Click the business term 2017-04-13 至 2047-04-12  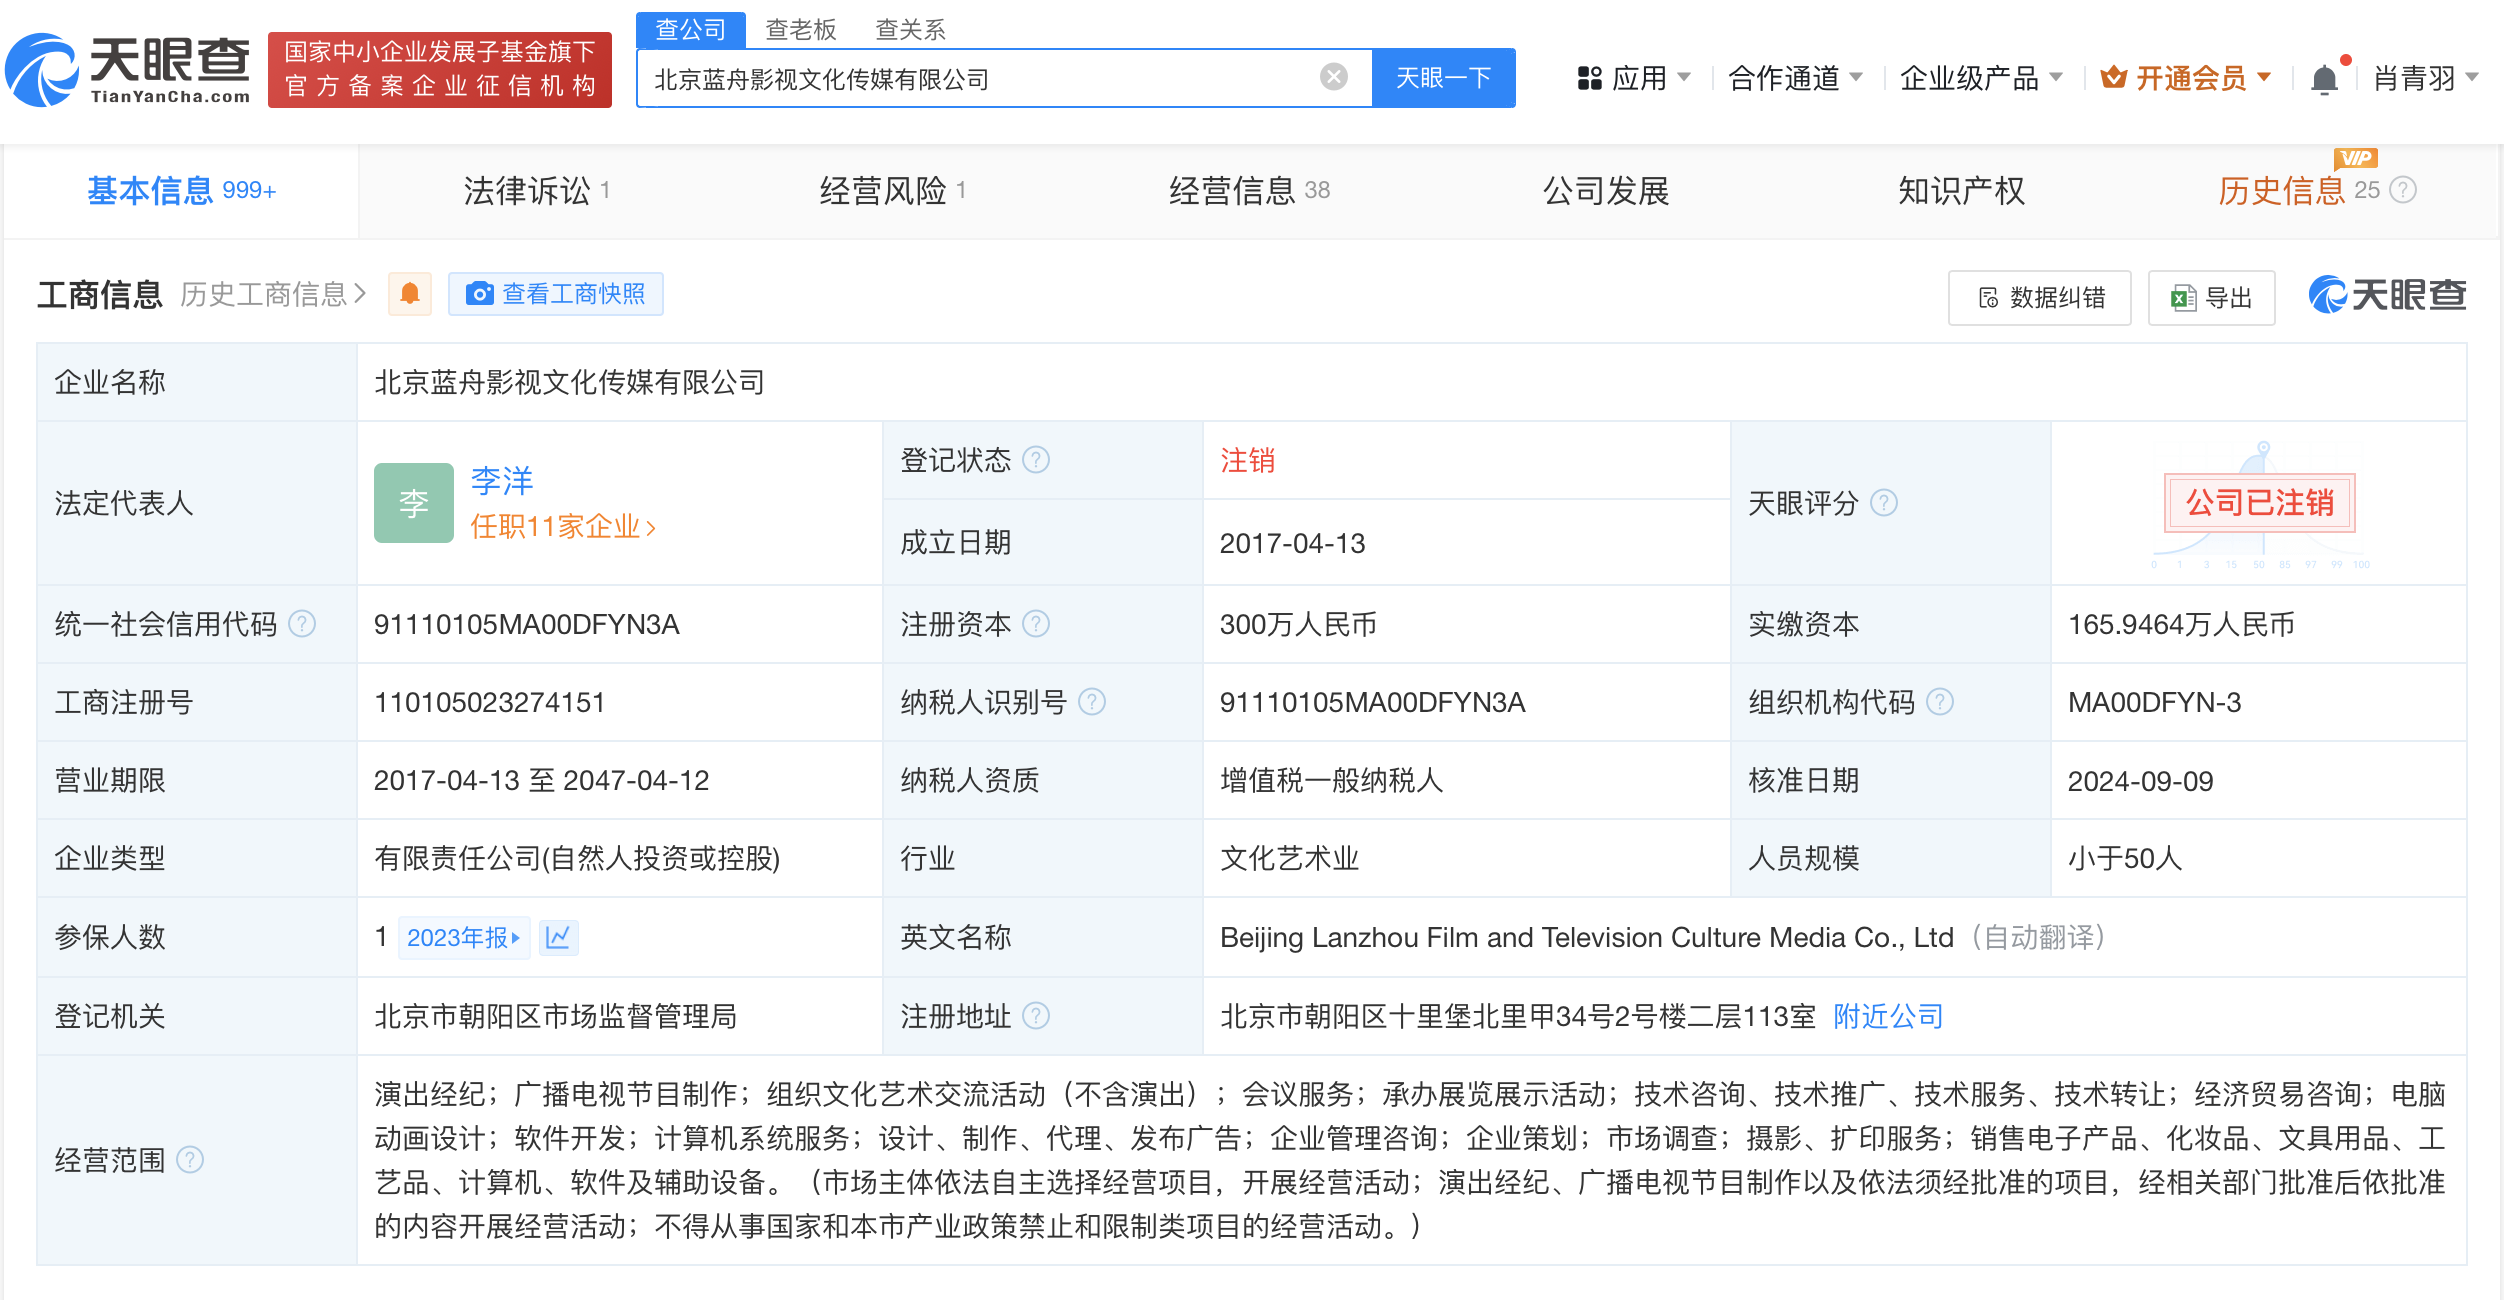[x=541, y=780]
